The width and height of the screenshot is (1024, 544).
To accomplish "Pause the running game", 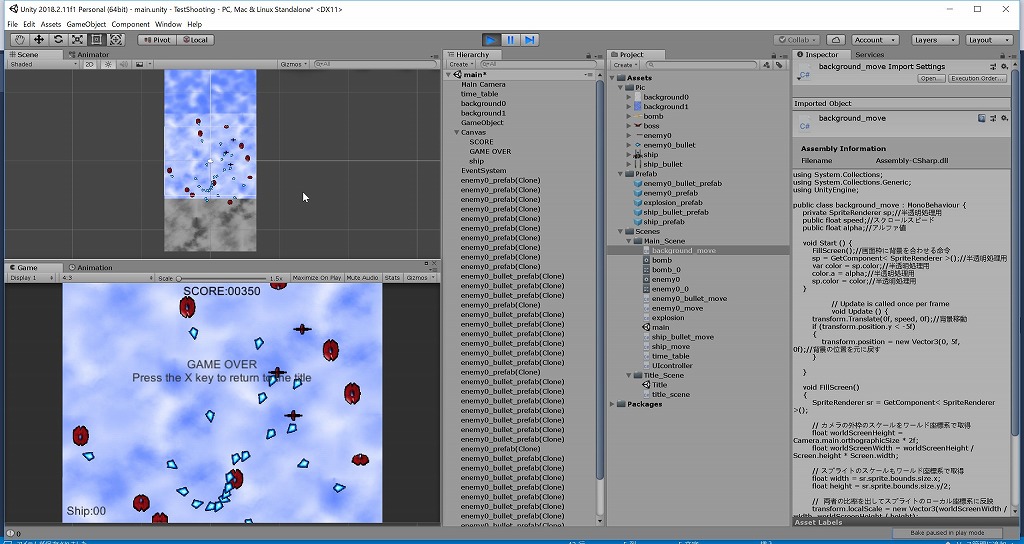I will tap(510, 40).
